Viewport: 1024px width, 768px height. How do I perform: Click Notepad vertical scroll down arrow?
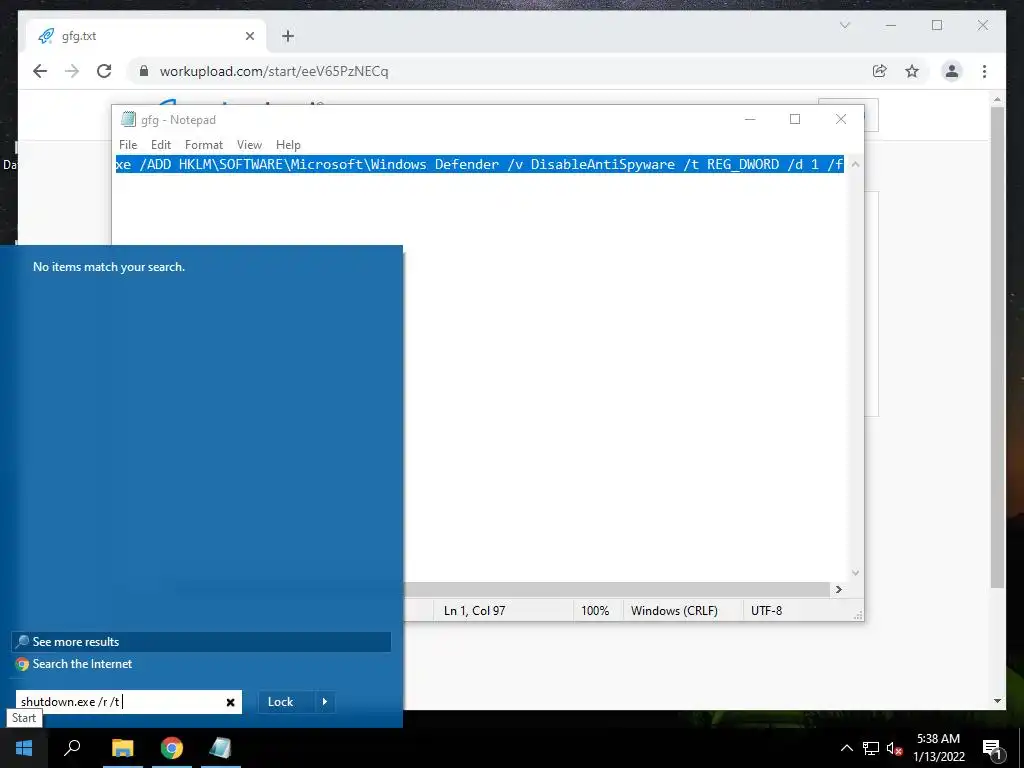(x=855, y=573)
